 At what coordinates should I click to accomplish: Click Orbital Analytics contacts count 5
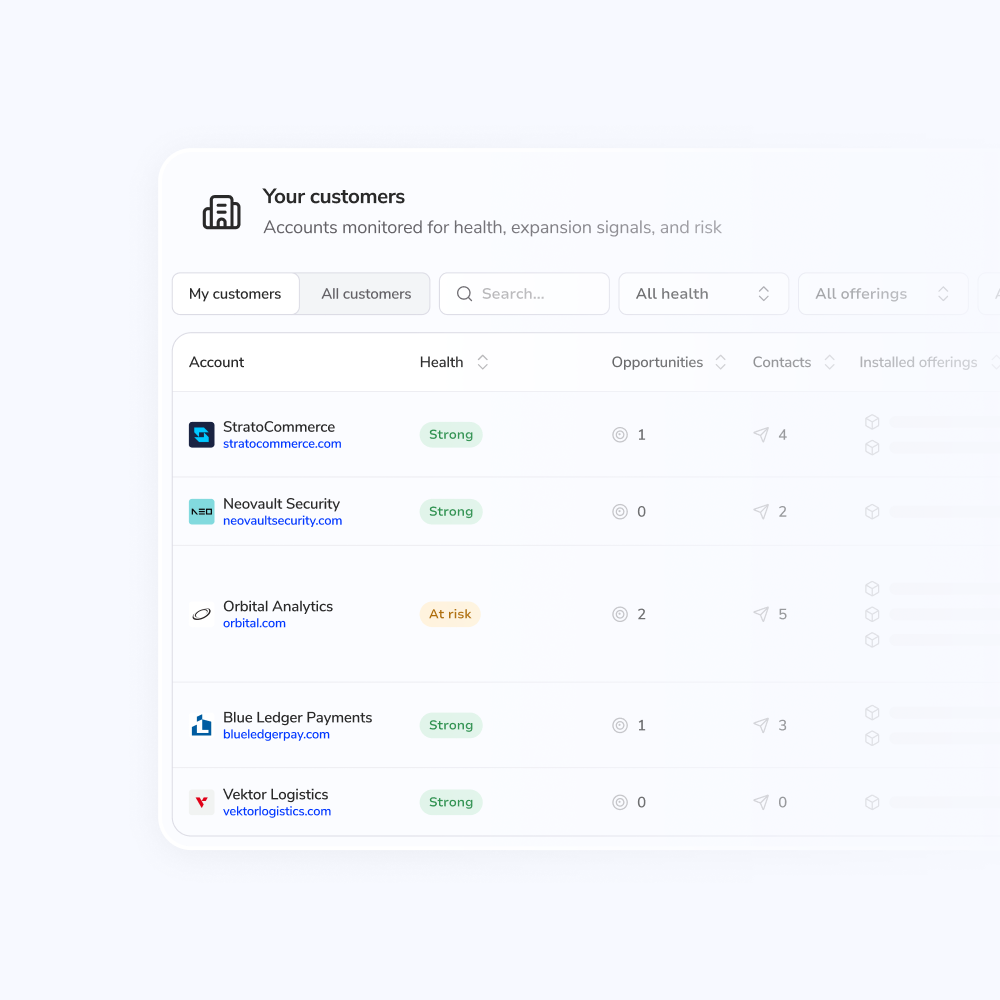(x=783, y=614)
